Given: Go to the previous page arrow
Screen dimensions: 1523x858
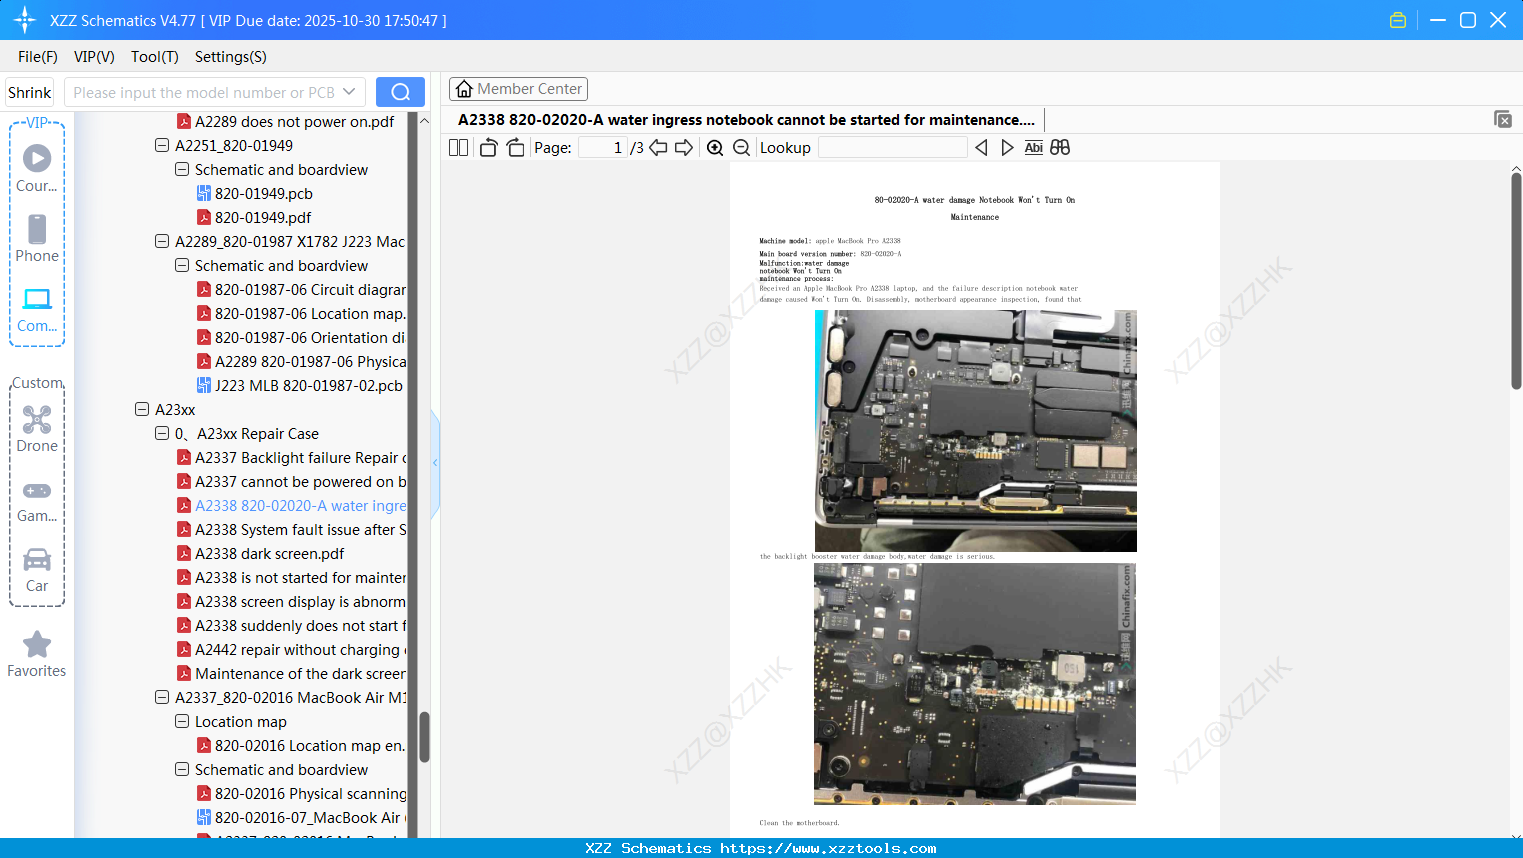Looking at the screenshot, I should (658, 148).
